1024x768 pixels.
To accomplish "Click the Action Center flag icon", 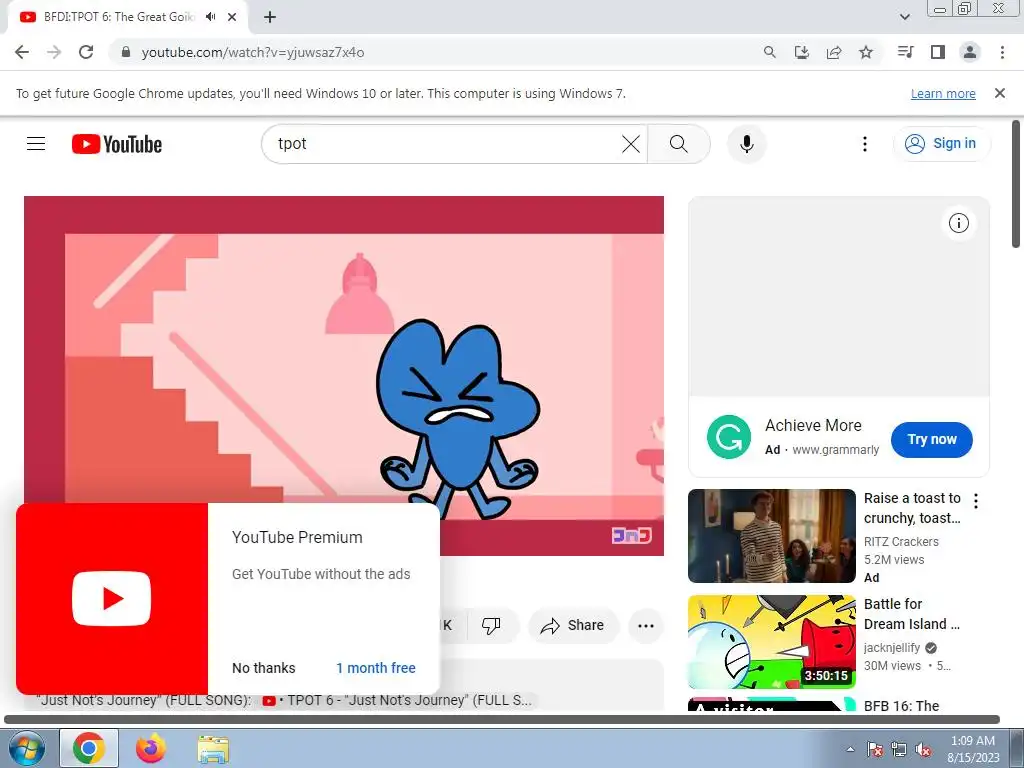I will tap(875, 750).
